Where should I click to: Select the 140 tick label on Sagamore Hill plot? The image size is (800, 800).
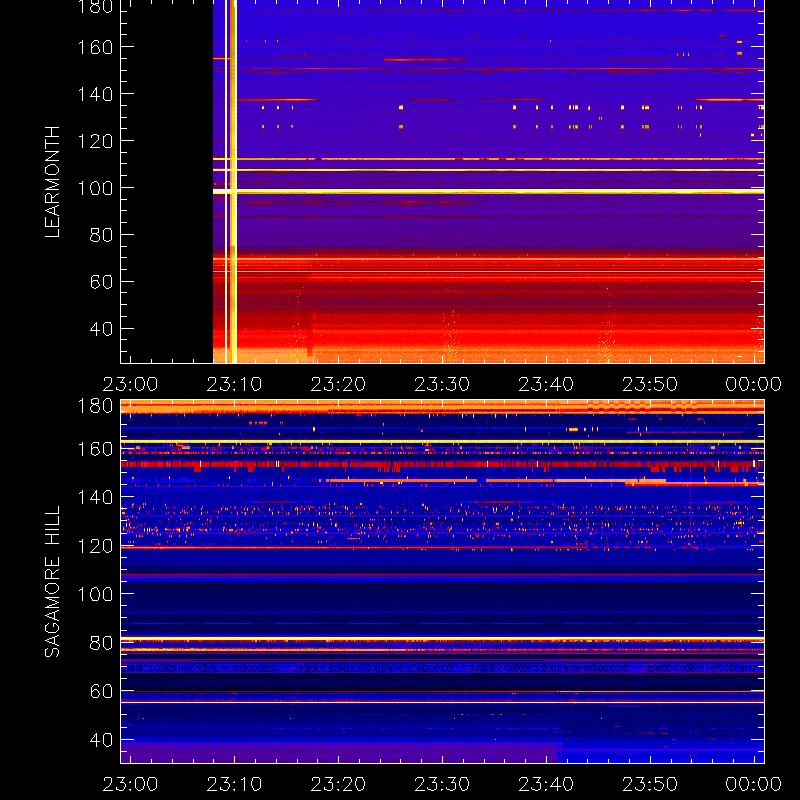[95, 497]
